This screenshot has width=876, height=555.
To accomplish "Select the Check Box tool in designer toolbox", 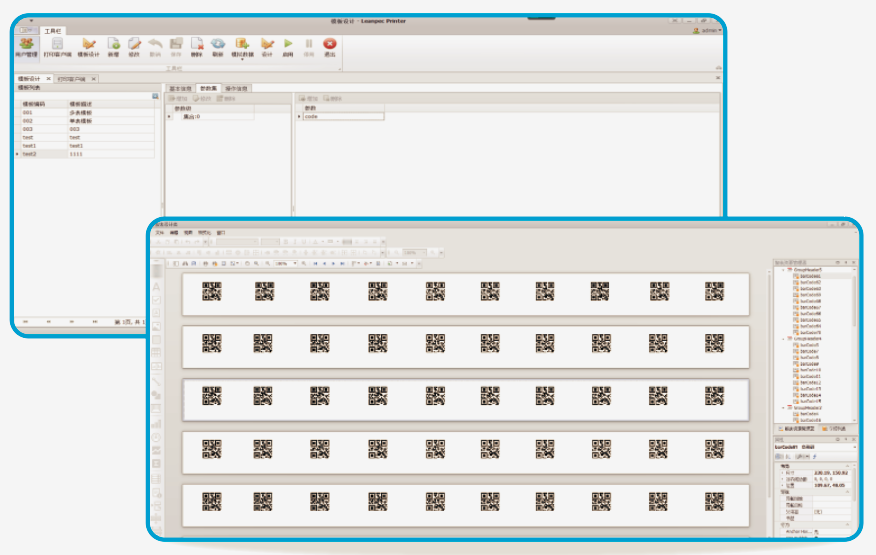I will 156,300.
